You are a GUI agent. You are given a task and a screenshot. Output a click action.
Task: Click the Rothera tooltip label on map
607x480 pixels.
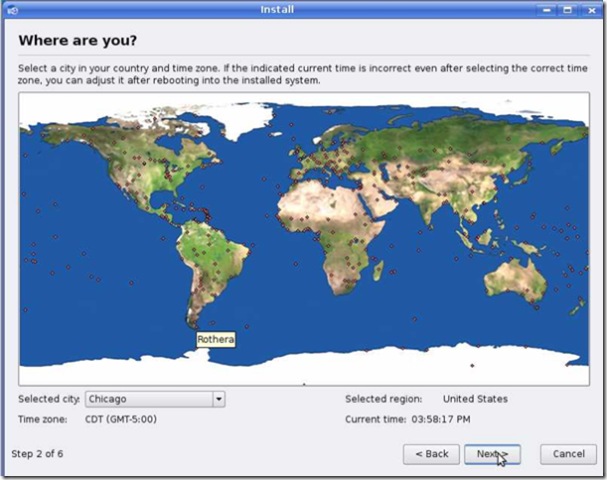(x=215, y=340)
